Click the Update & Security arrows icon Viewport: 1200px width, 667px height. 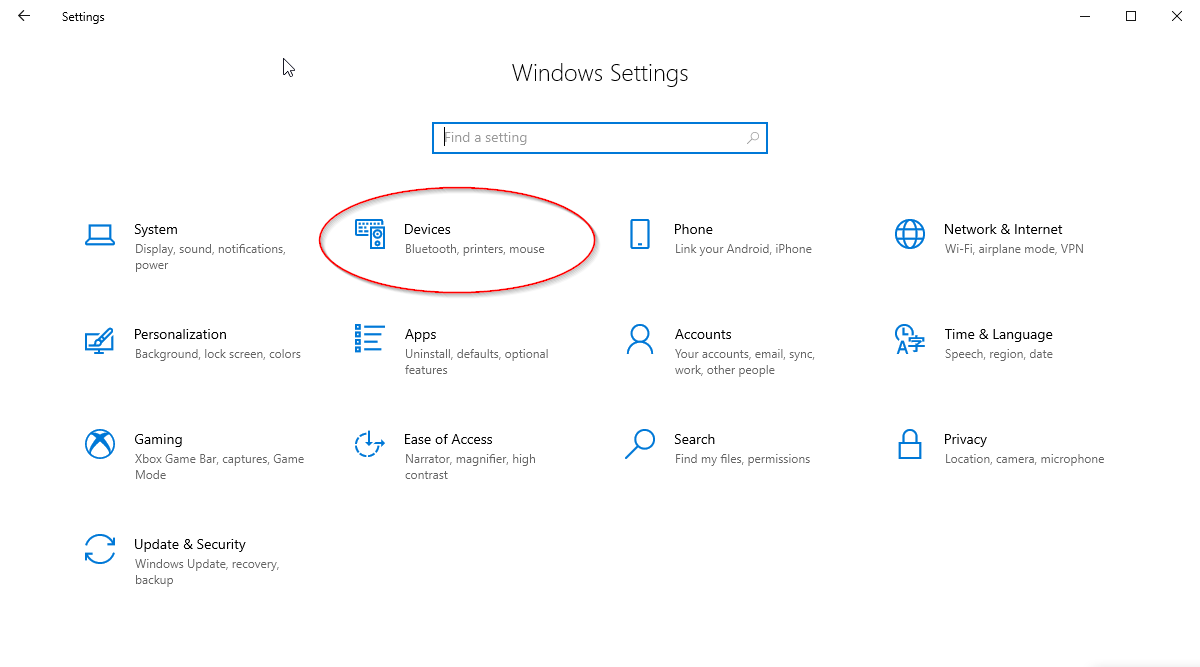click(x=100, y=549)
